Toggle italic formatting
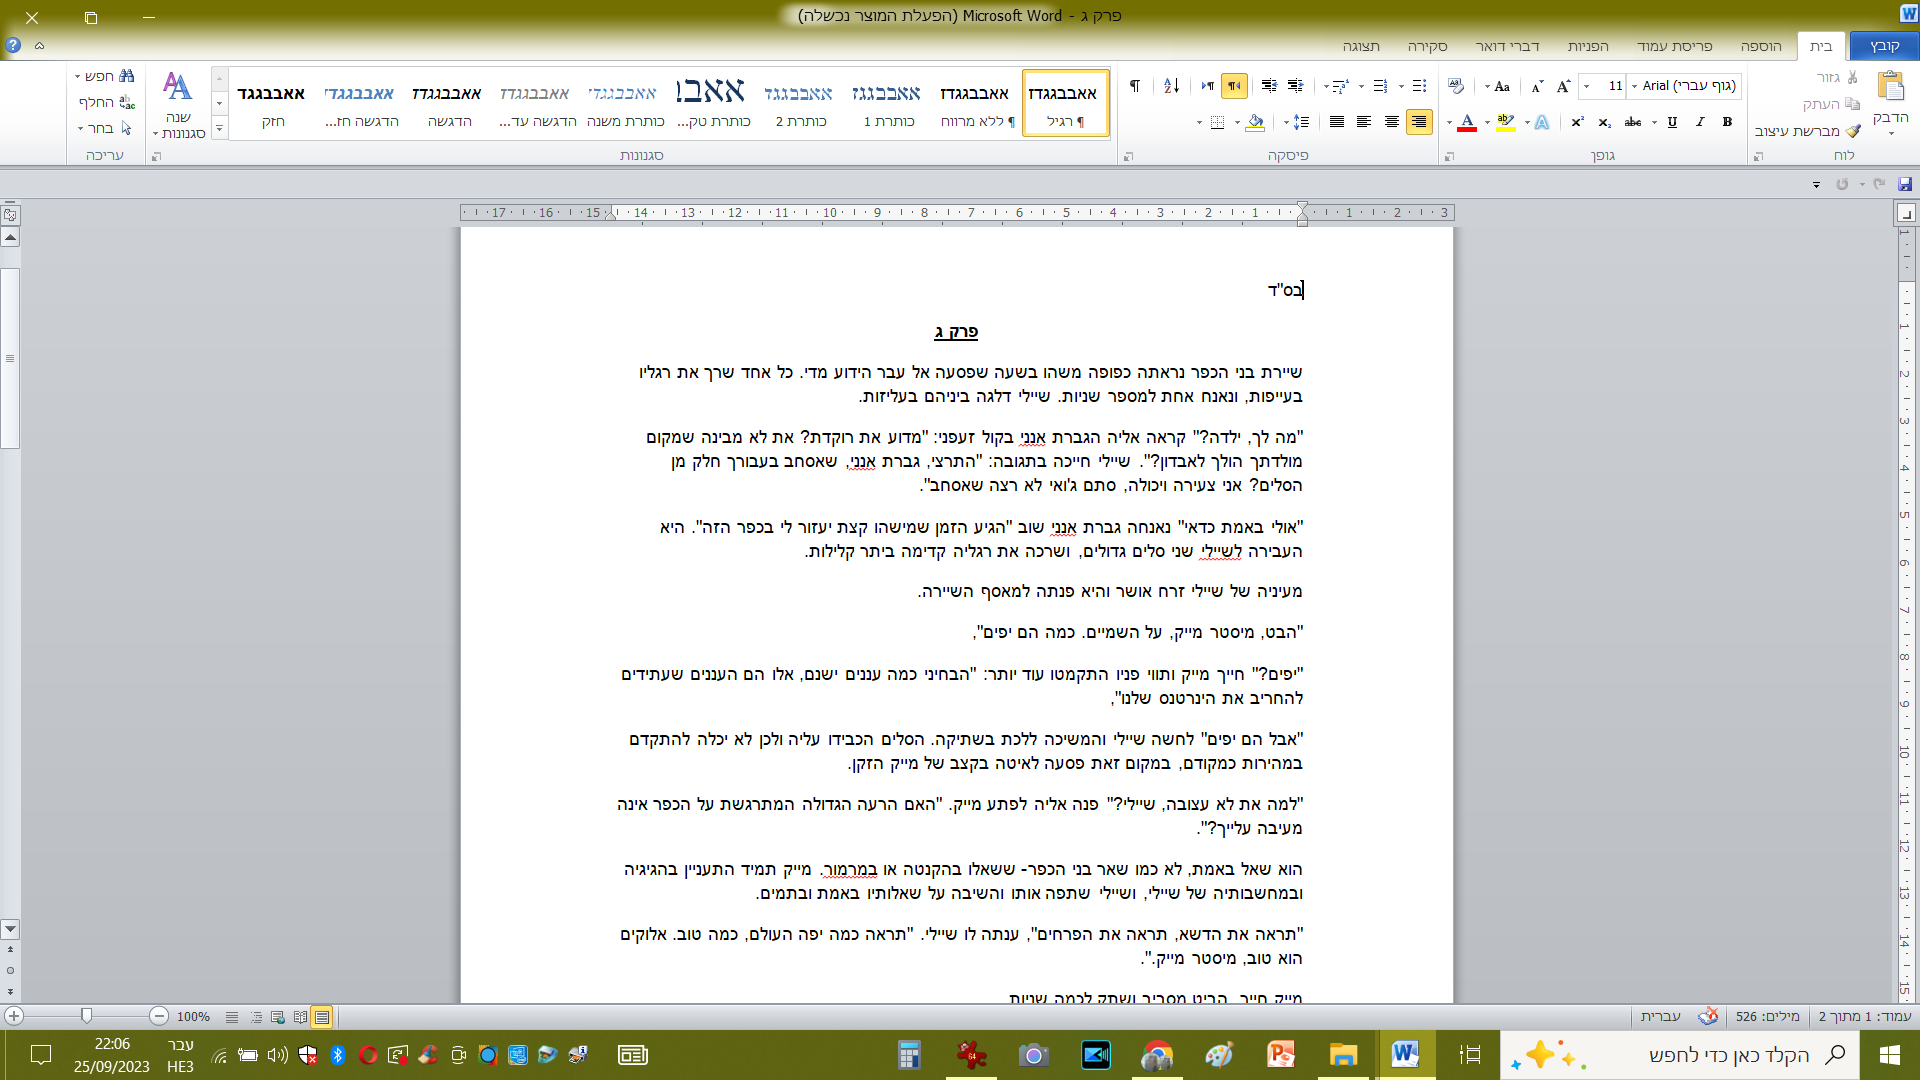Screen dimensions: 1920x1080 [x=1699, y=122]
